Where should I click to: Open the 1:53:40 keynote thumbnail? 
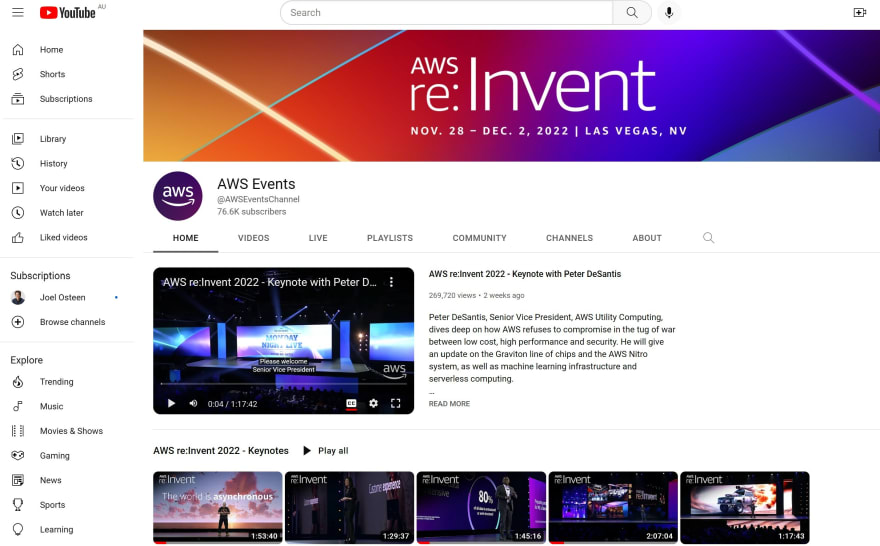(x=218, y=507)
